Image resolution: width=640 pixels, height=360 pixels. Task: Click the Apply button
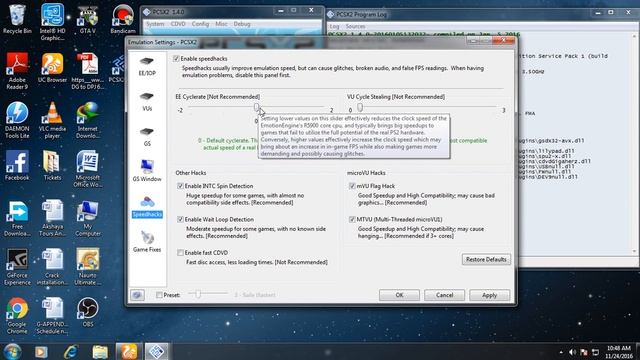pos(489,295)
